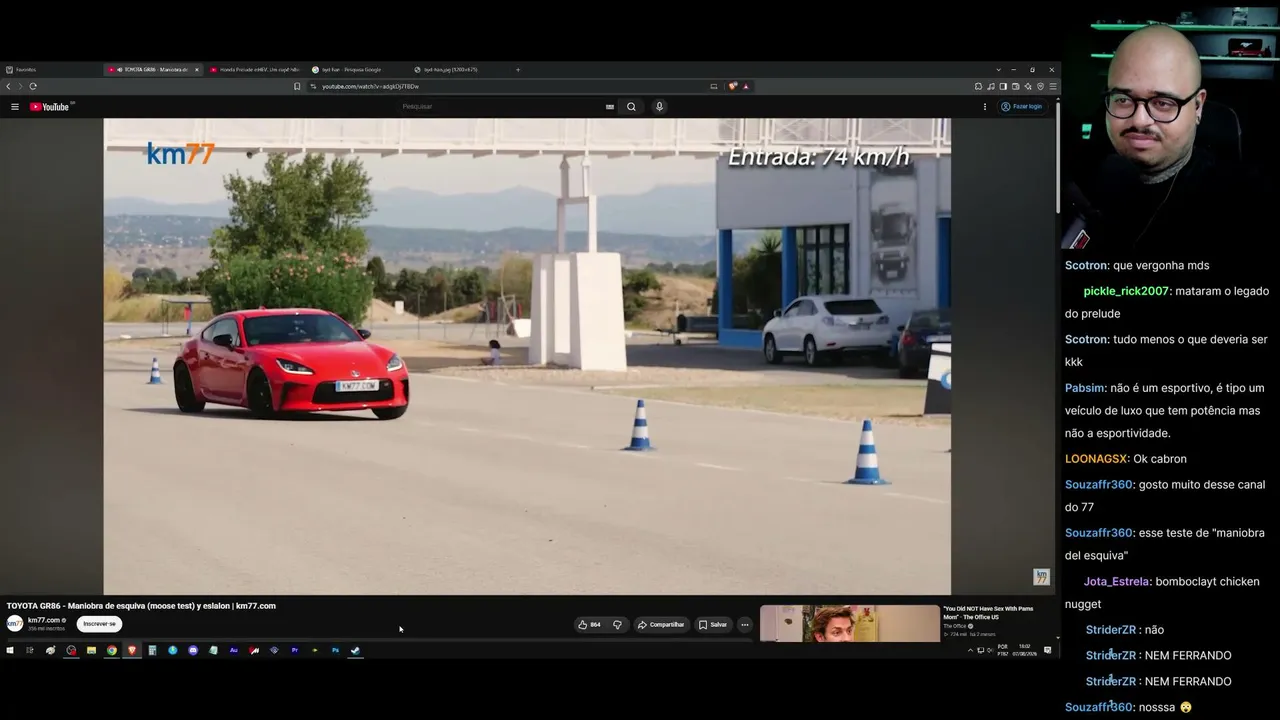Open the km77.com channel avatar
The height and width of the screenshot is (720, 1280).
[15, 623]
